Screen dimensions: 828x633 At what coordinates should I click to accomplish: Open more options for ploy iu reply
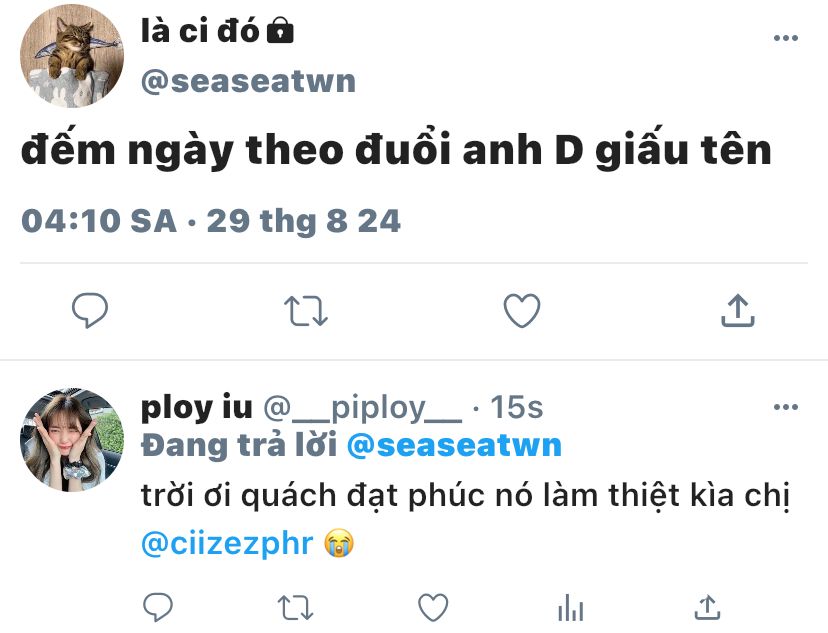pos(785,407)
